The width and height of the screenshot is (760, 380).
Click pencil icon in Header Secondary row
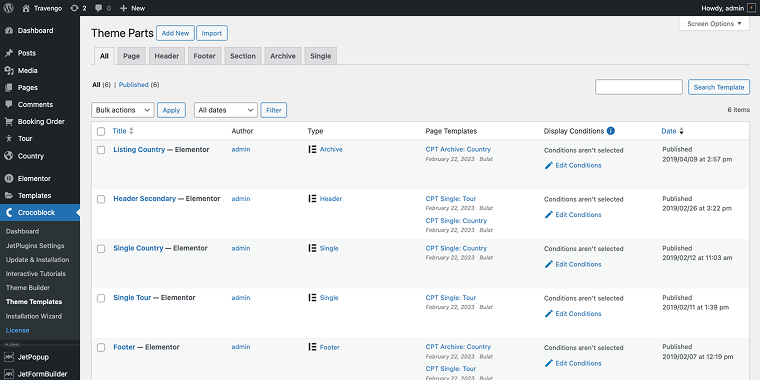point(549,214)
